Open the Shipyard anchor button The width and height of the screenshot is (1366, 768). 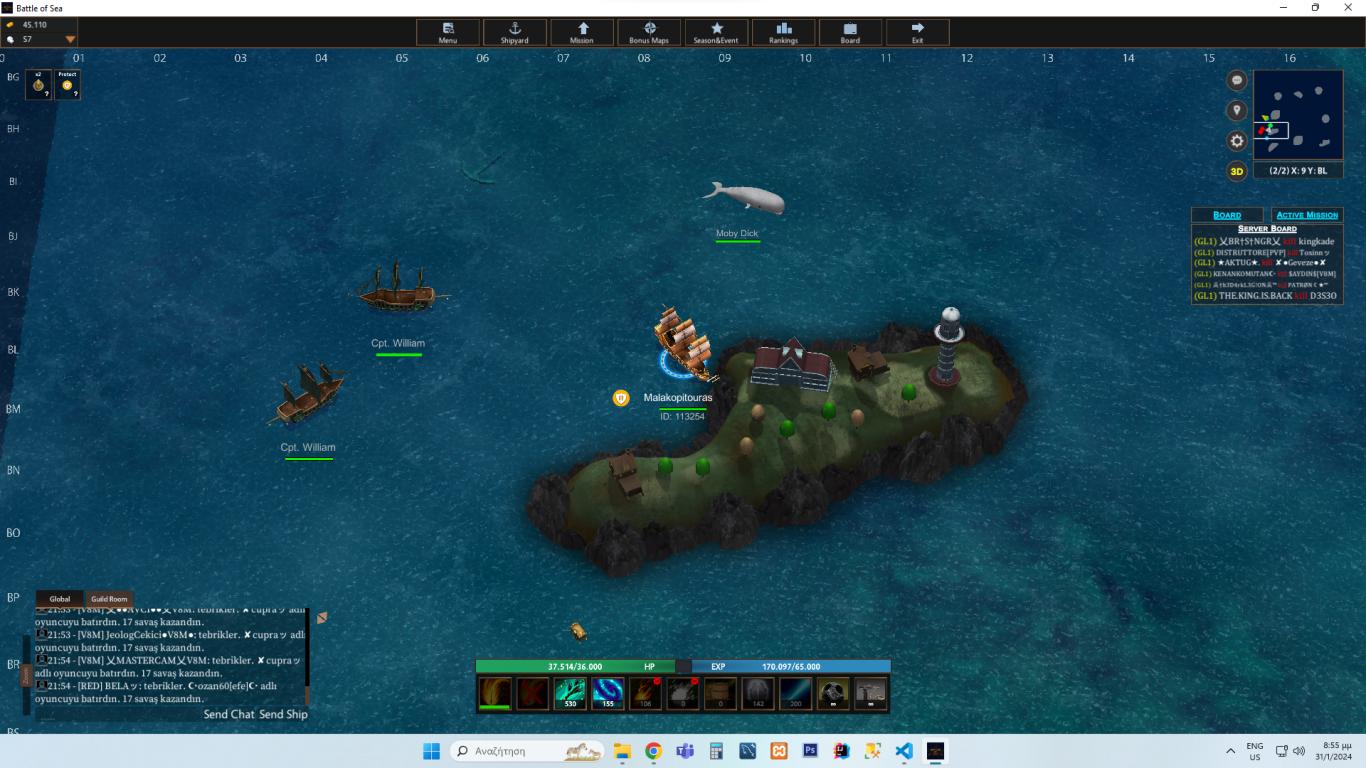[x=515, y=32]
